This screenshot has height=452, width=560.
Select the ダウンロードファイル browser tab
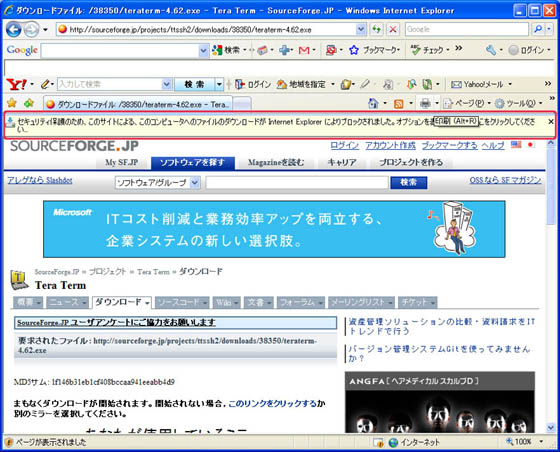point(138,104)
